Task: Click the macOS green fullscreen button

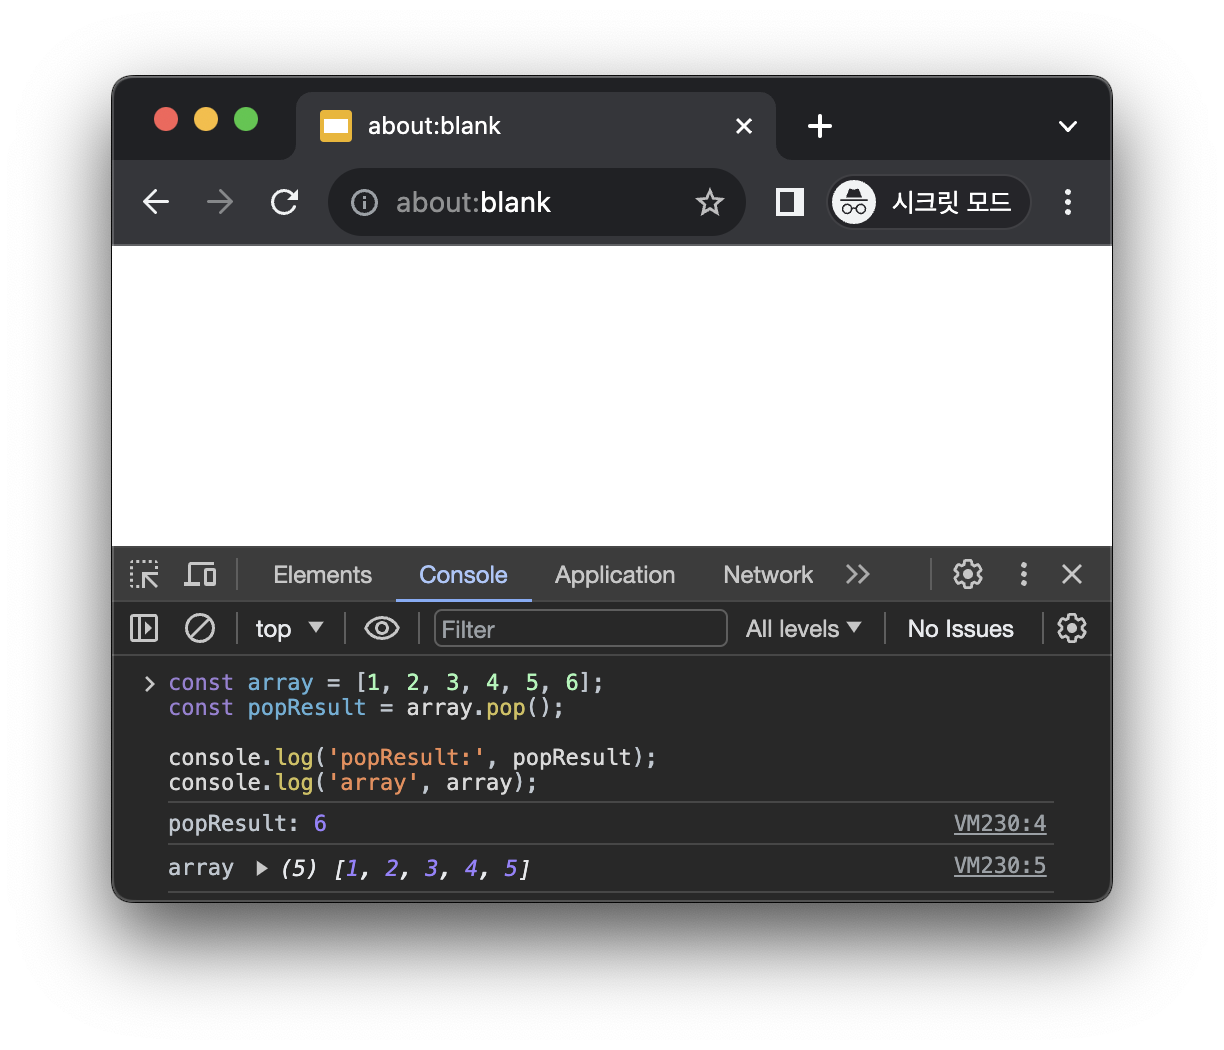Action: [x=246, y=120]
